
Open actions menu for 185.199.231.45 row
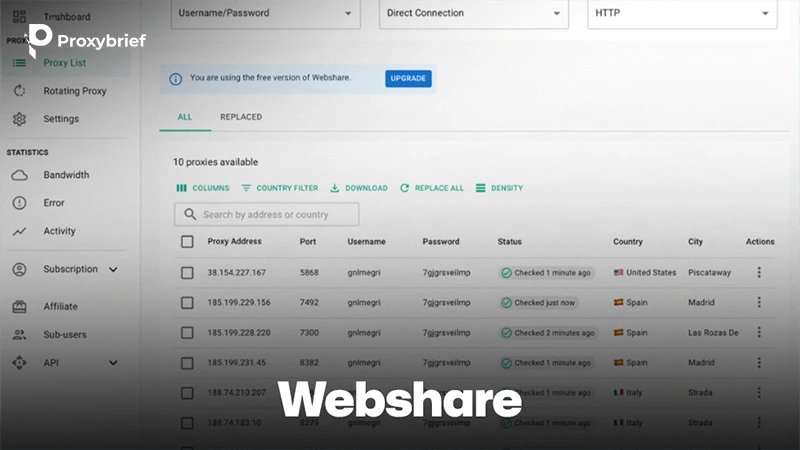(x=759, y=363)
